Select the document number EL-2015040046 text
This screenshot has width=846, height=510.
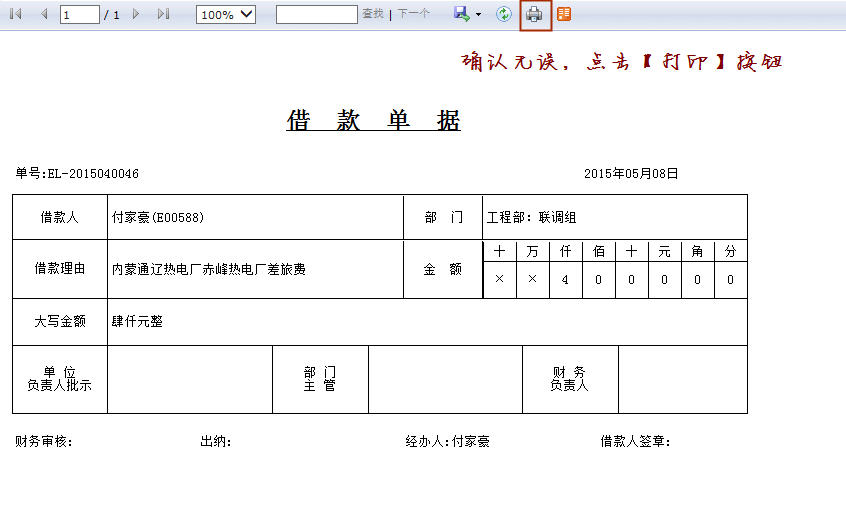[x=93, y=173]
